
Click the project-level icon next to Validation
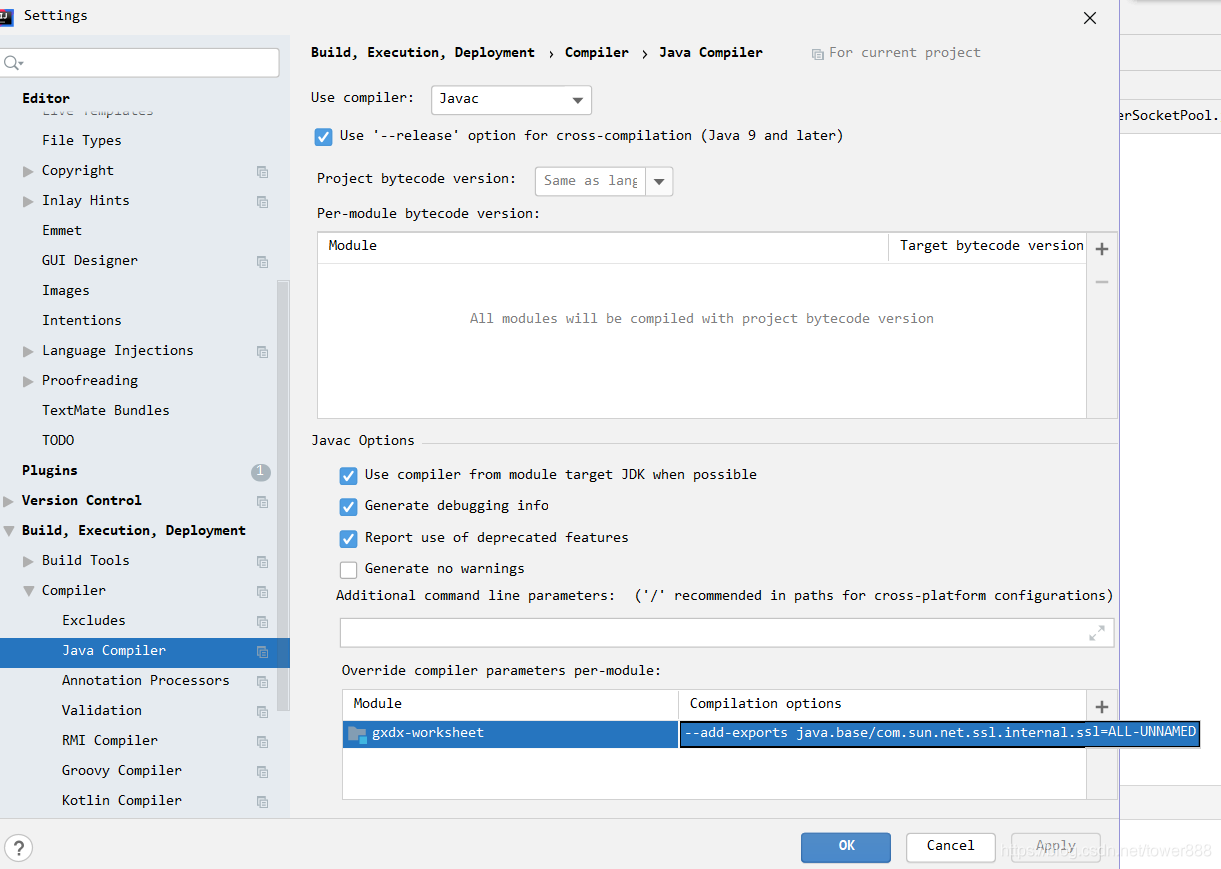click(x=262, y=711)
